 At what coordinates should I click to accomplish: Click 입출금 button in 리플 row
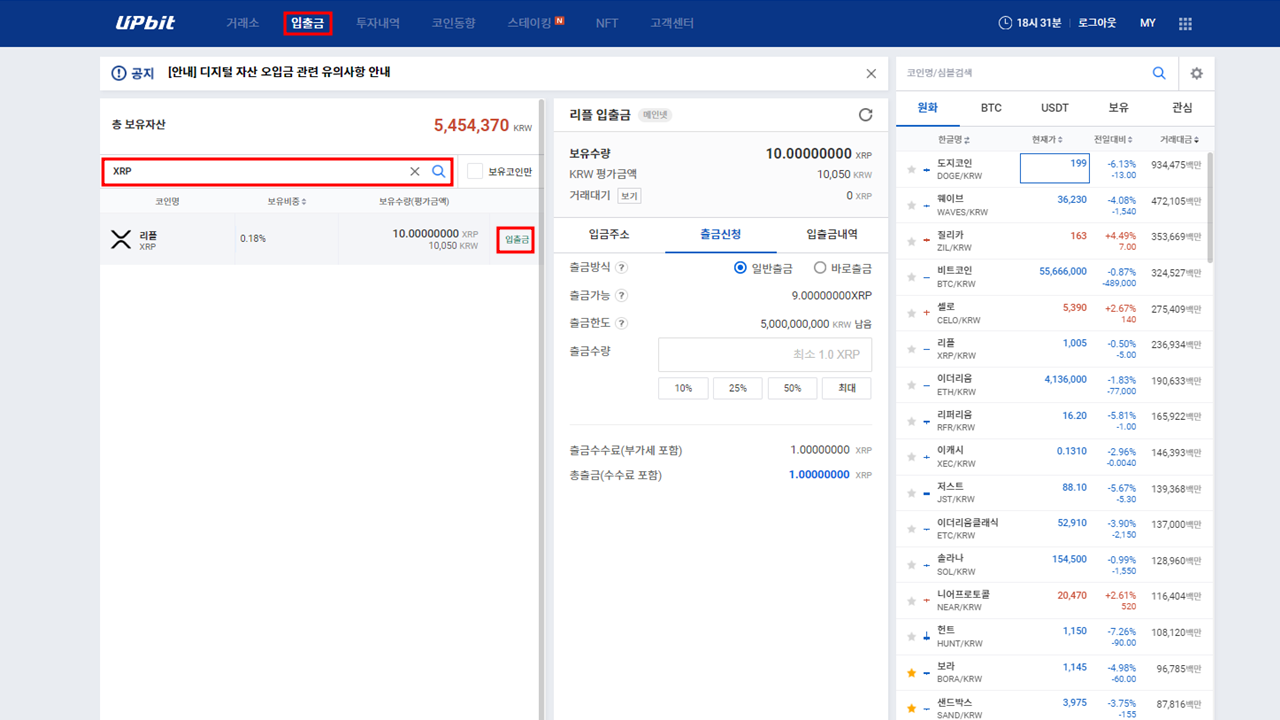(x=516, y=240)
